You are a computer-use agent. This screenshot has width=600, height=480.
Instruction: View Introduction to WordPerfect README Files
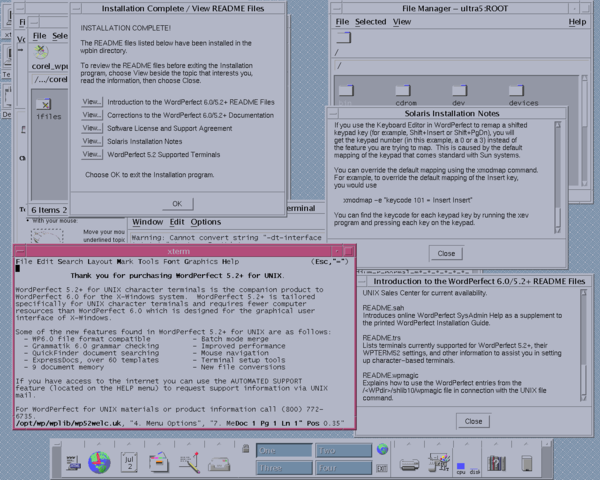(x=92, y=102)
